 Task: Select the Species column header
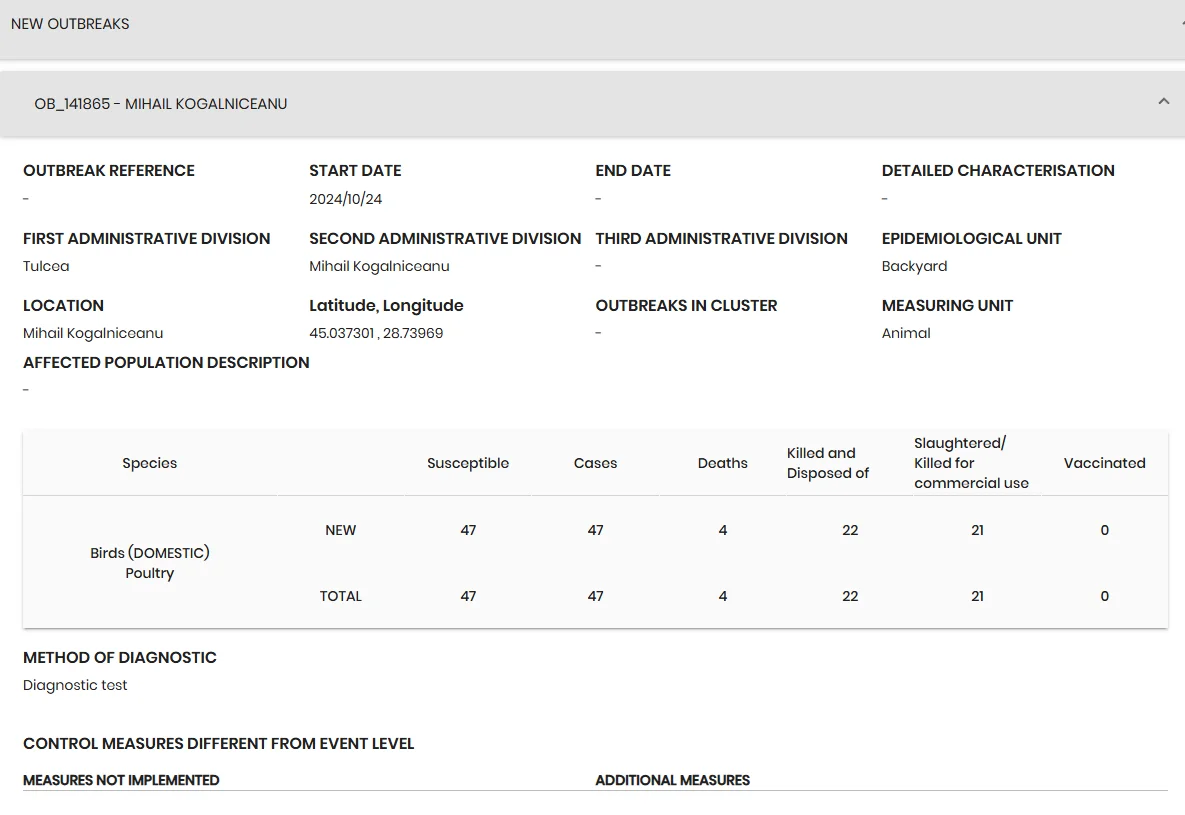pyautogui.click(x=150, y=463)
